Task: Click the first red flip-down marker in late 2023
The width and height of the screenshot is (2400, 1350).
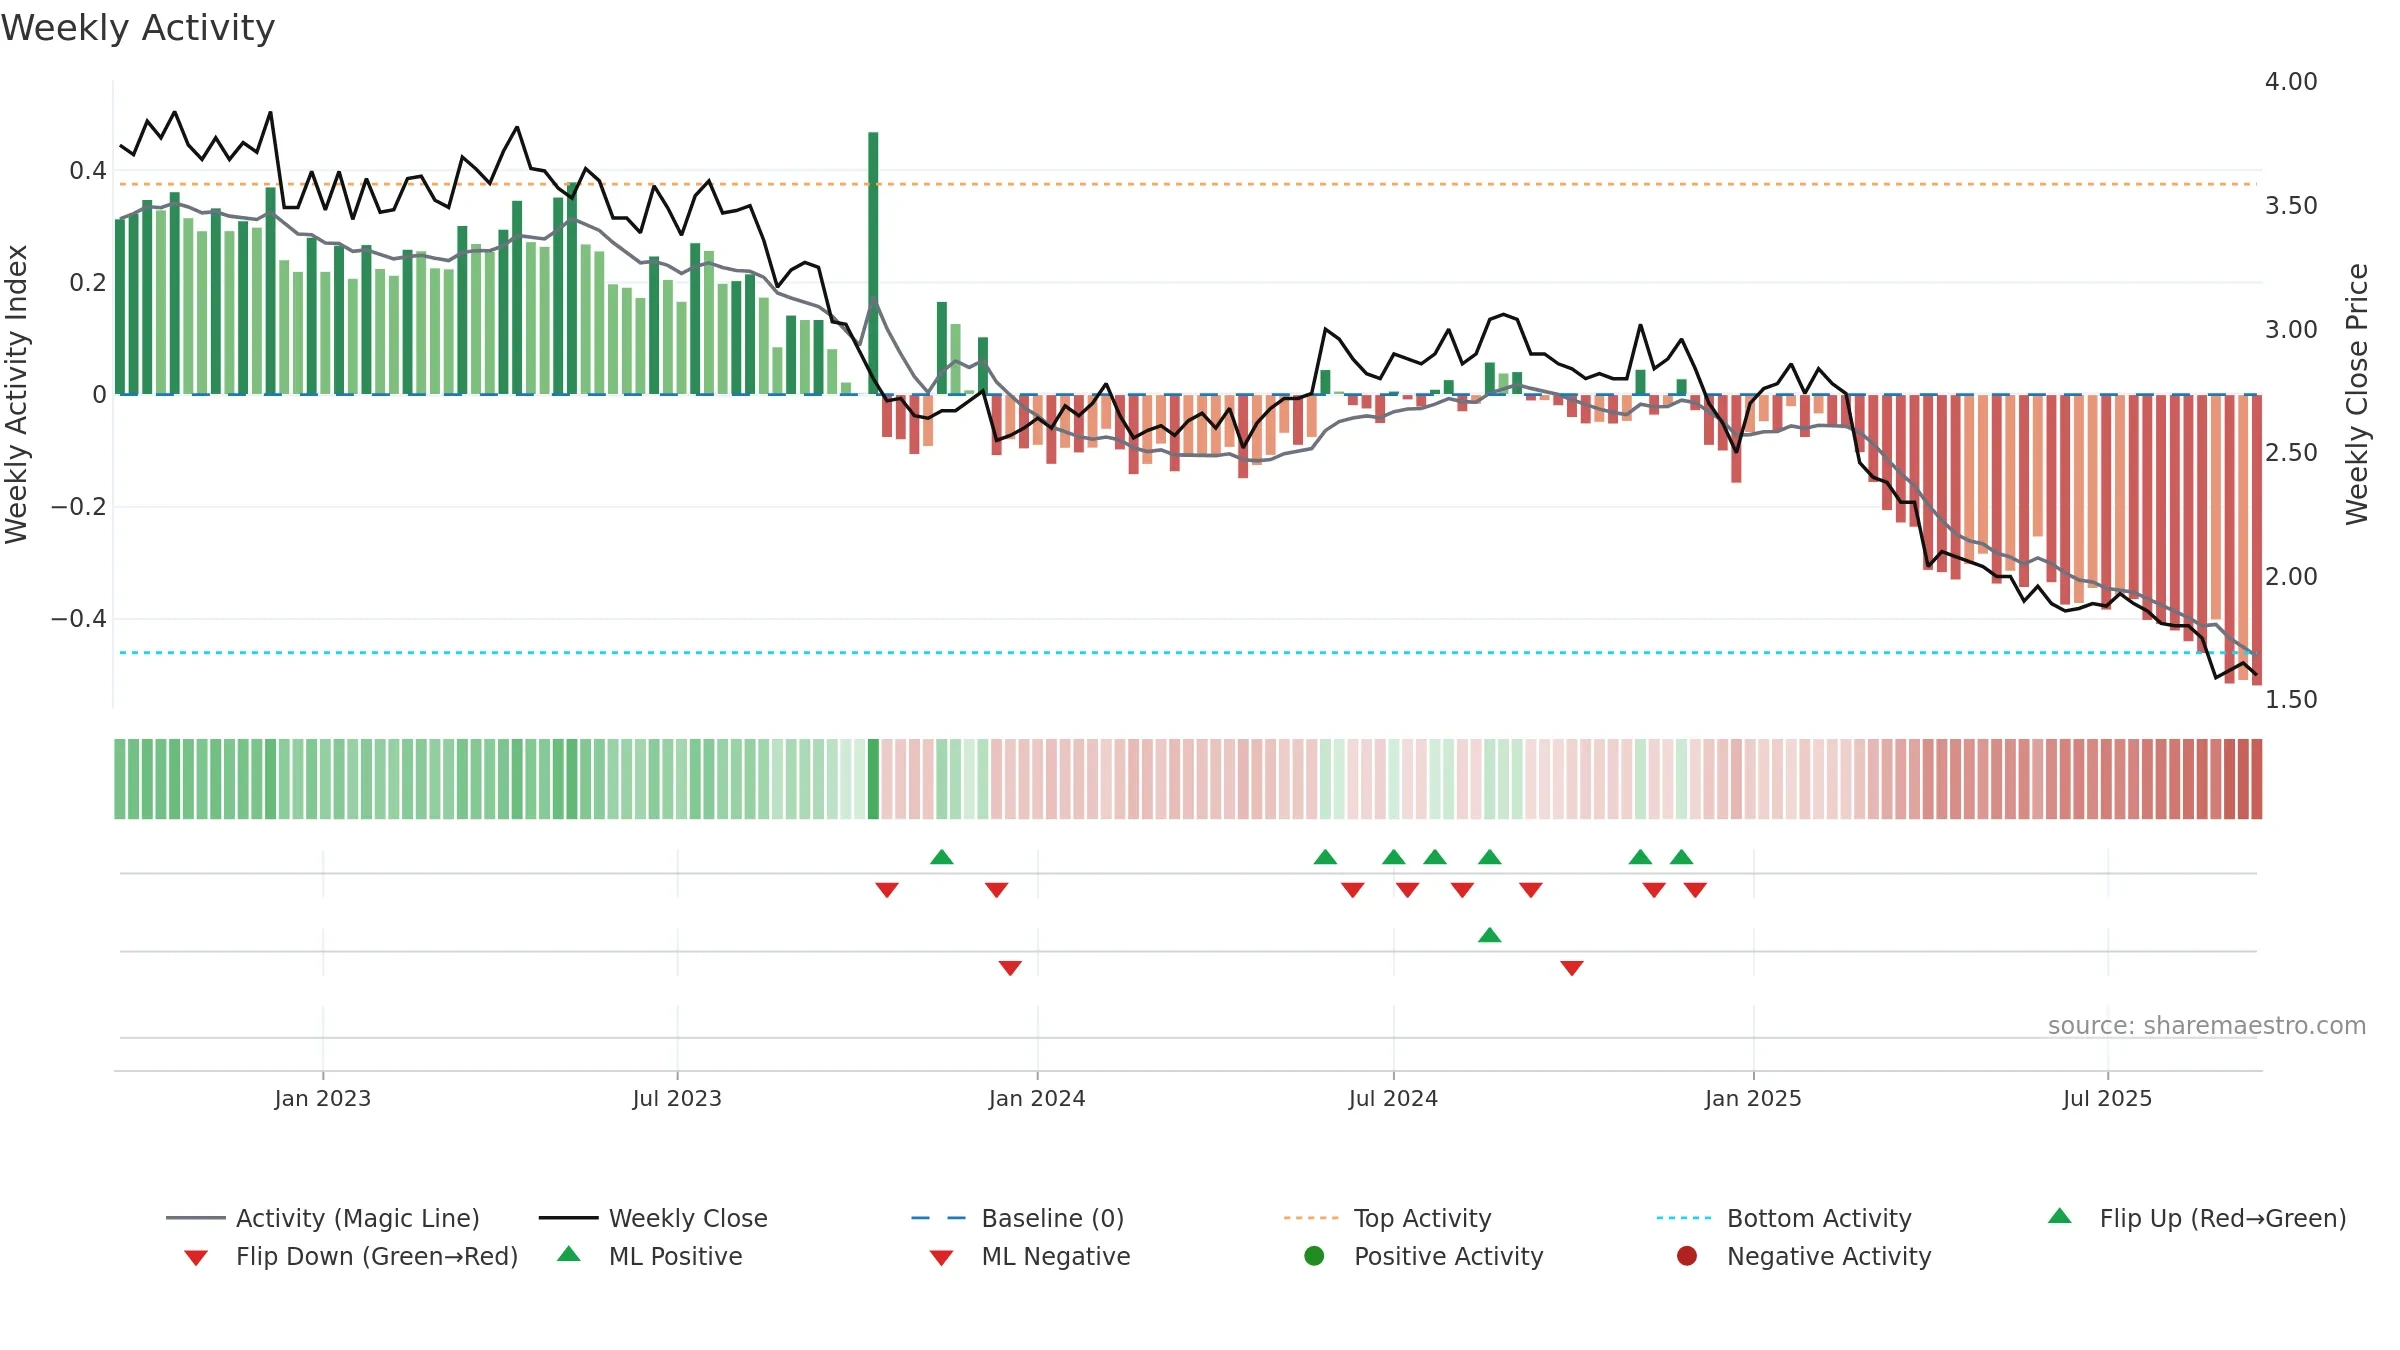Action: [x=887, y=890]
